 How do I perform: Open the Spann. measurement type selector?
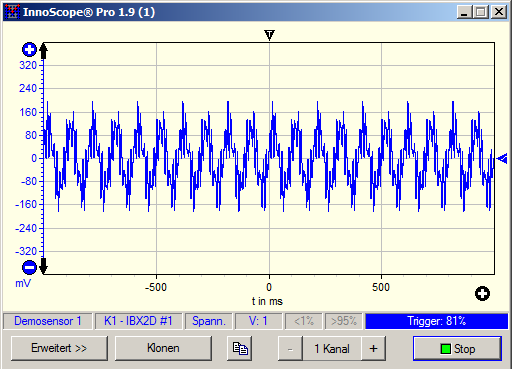[209, 321]
